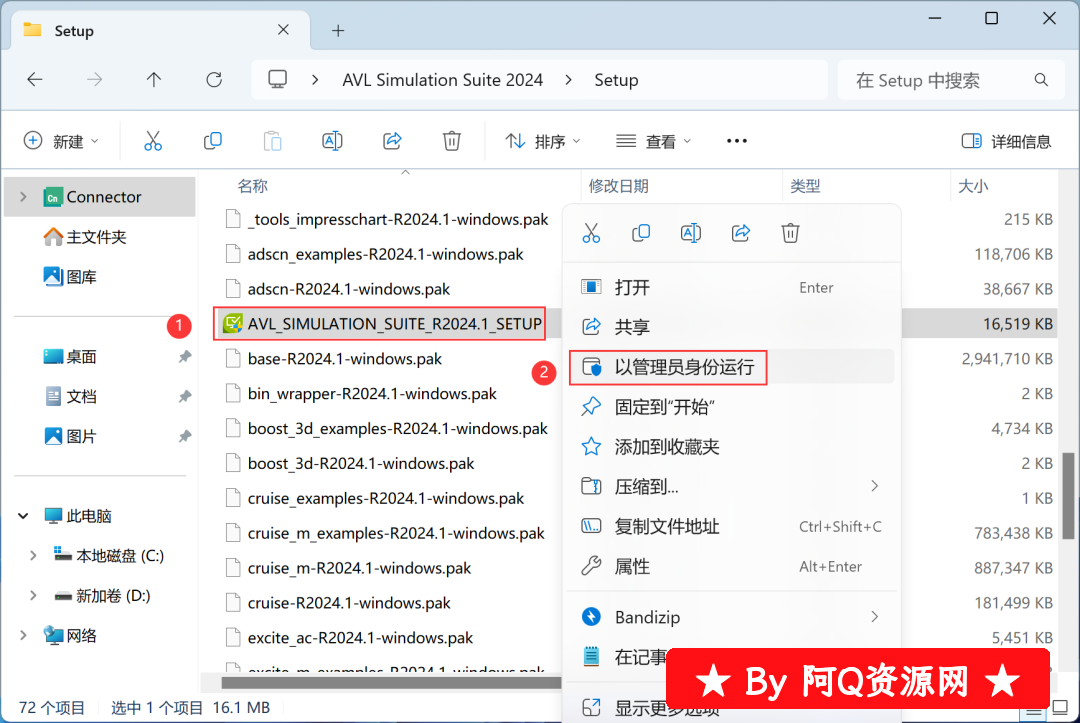
Task: Click the horizontal scrollbar of the file list
Action: point(391,682)
